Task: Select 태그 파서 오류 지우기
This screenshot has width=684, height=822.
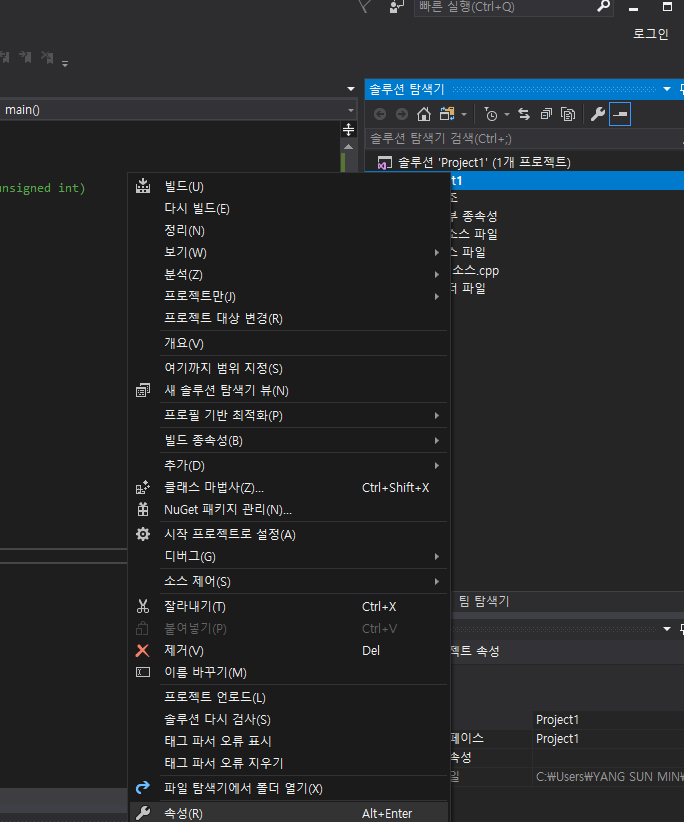Action: click(x=224, y=763)
